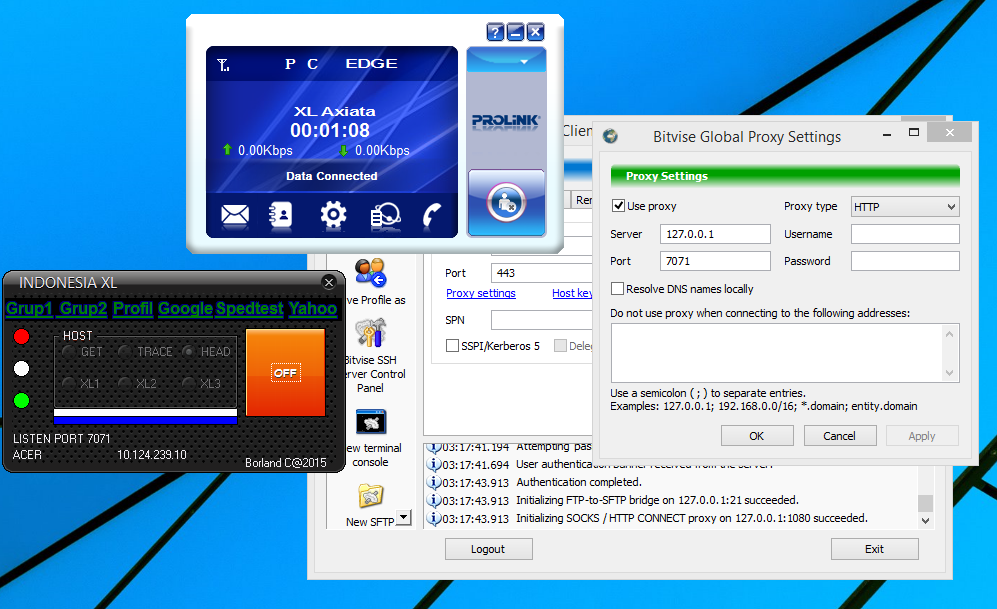The height and width of the screenshot is (609, 997).
Task: Open the New SFTP window icon
Action: pyautogui.click(x=371, y=496)
